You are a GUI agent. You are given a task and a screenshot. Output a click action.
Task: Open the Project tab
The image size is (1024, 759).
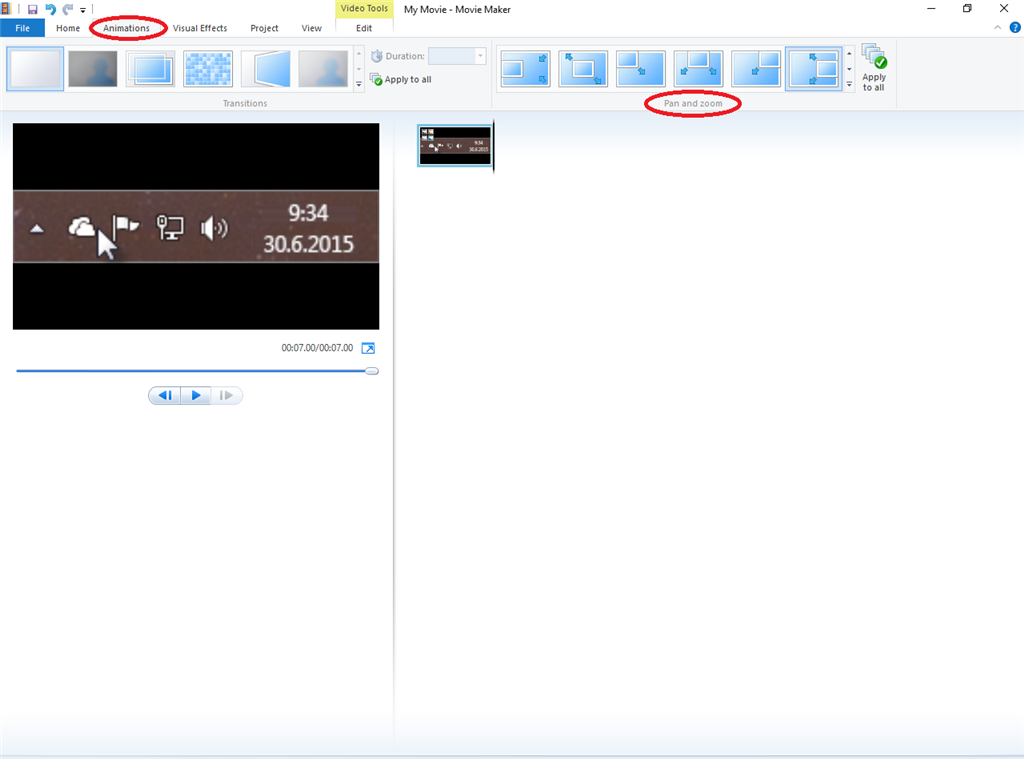[264, 28]
